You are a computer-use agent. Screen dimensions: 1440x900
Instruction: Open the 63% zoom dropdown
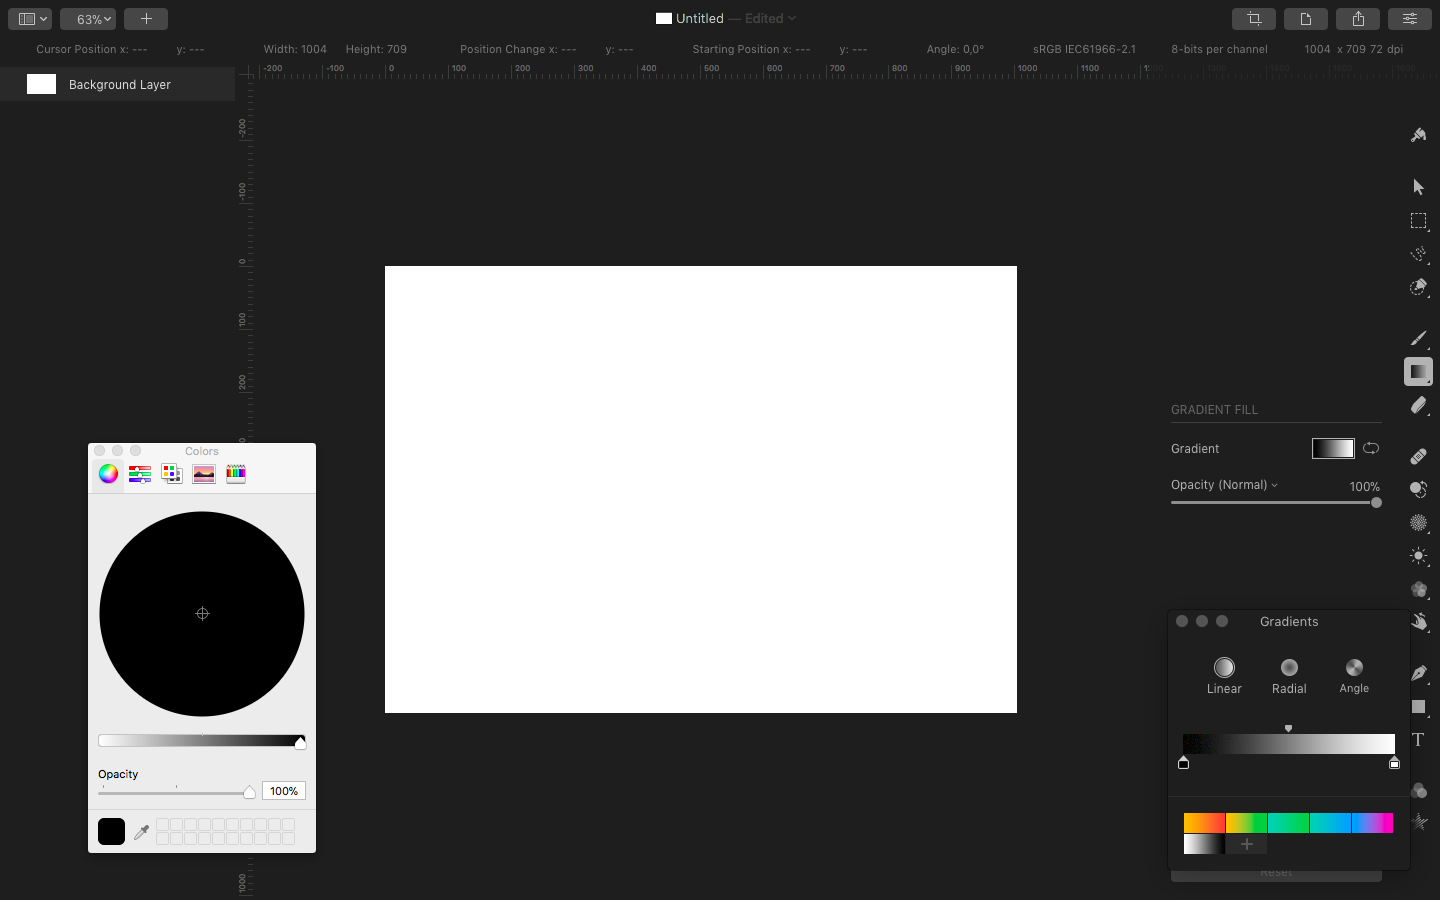click(x=88, y=19)
